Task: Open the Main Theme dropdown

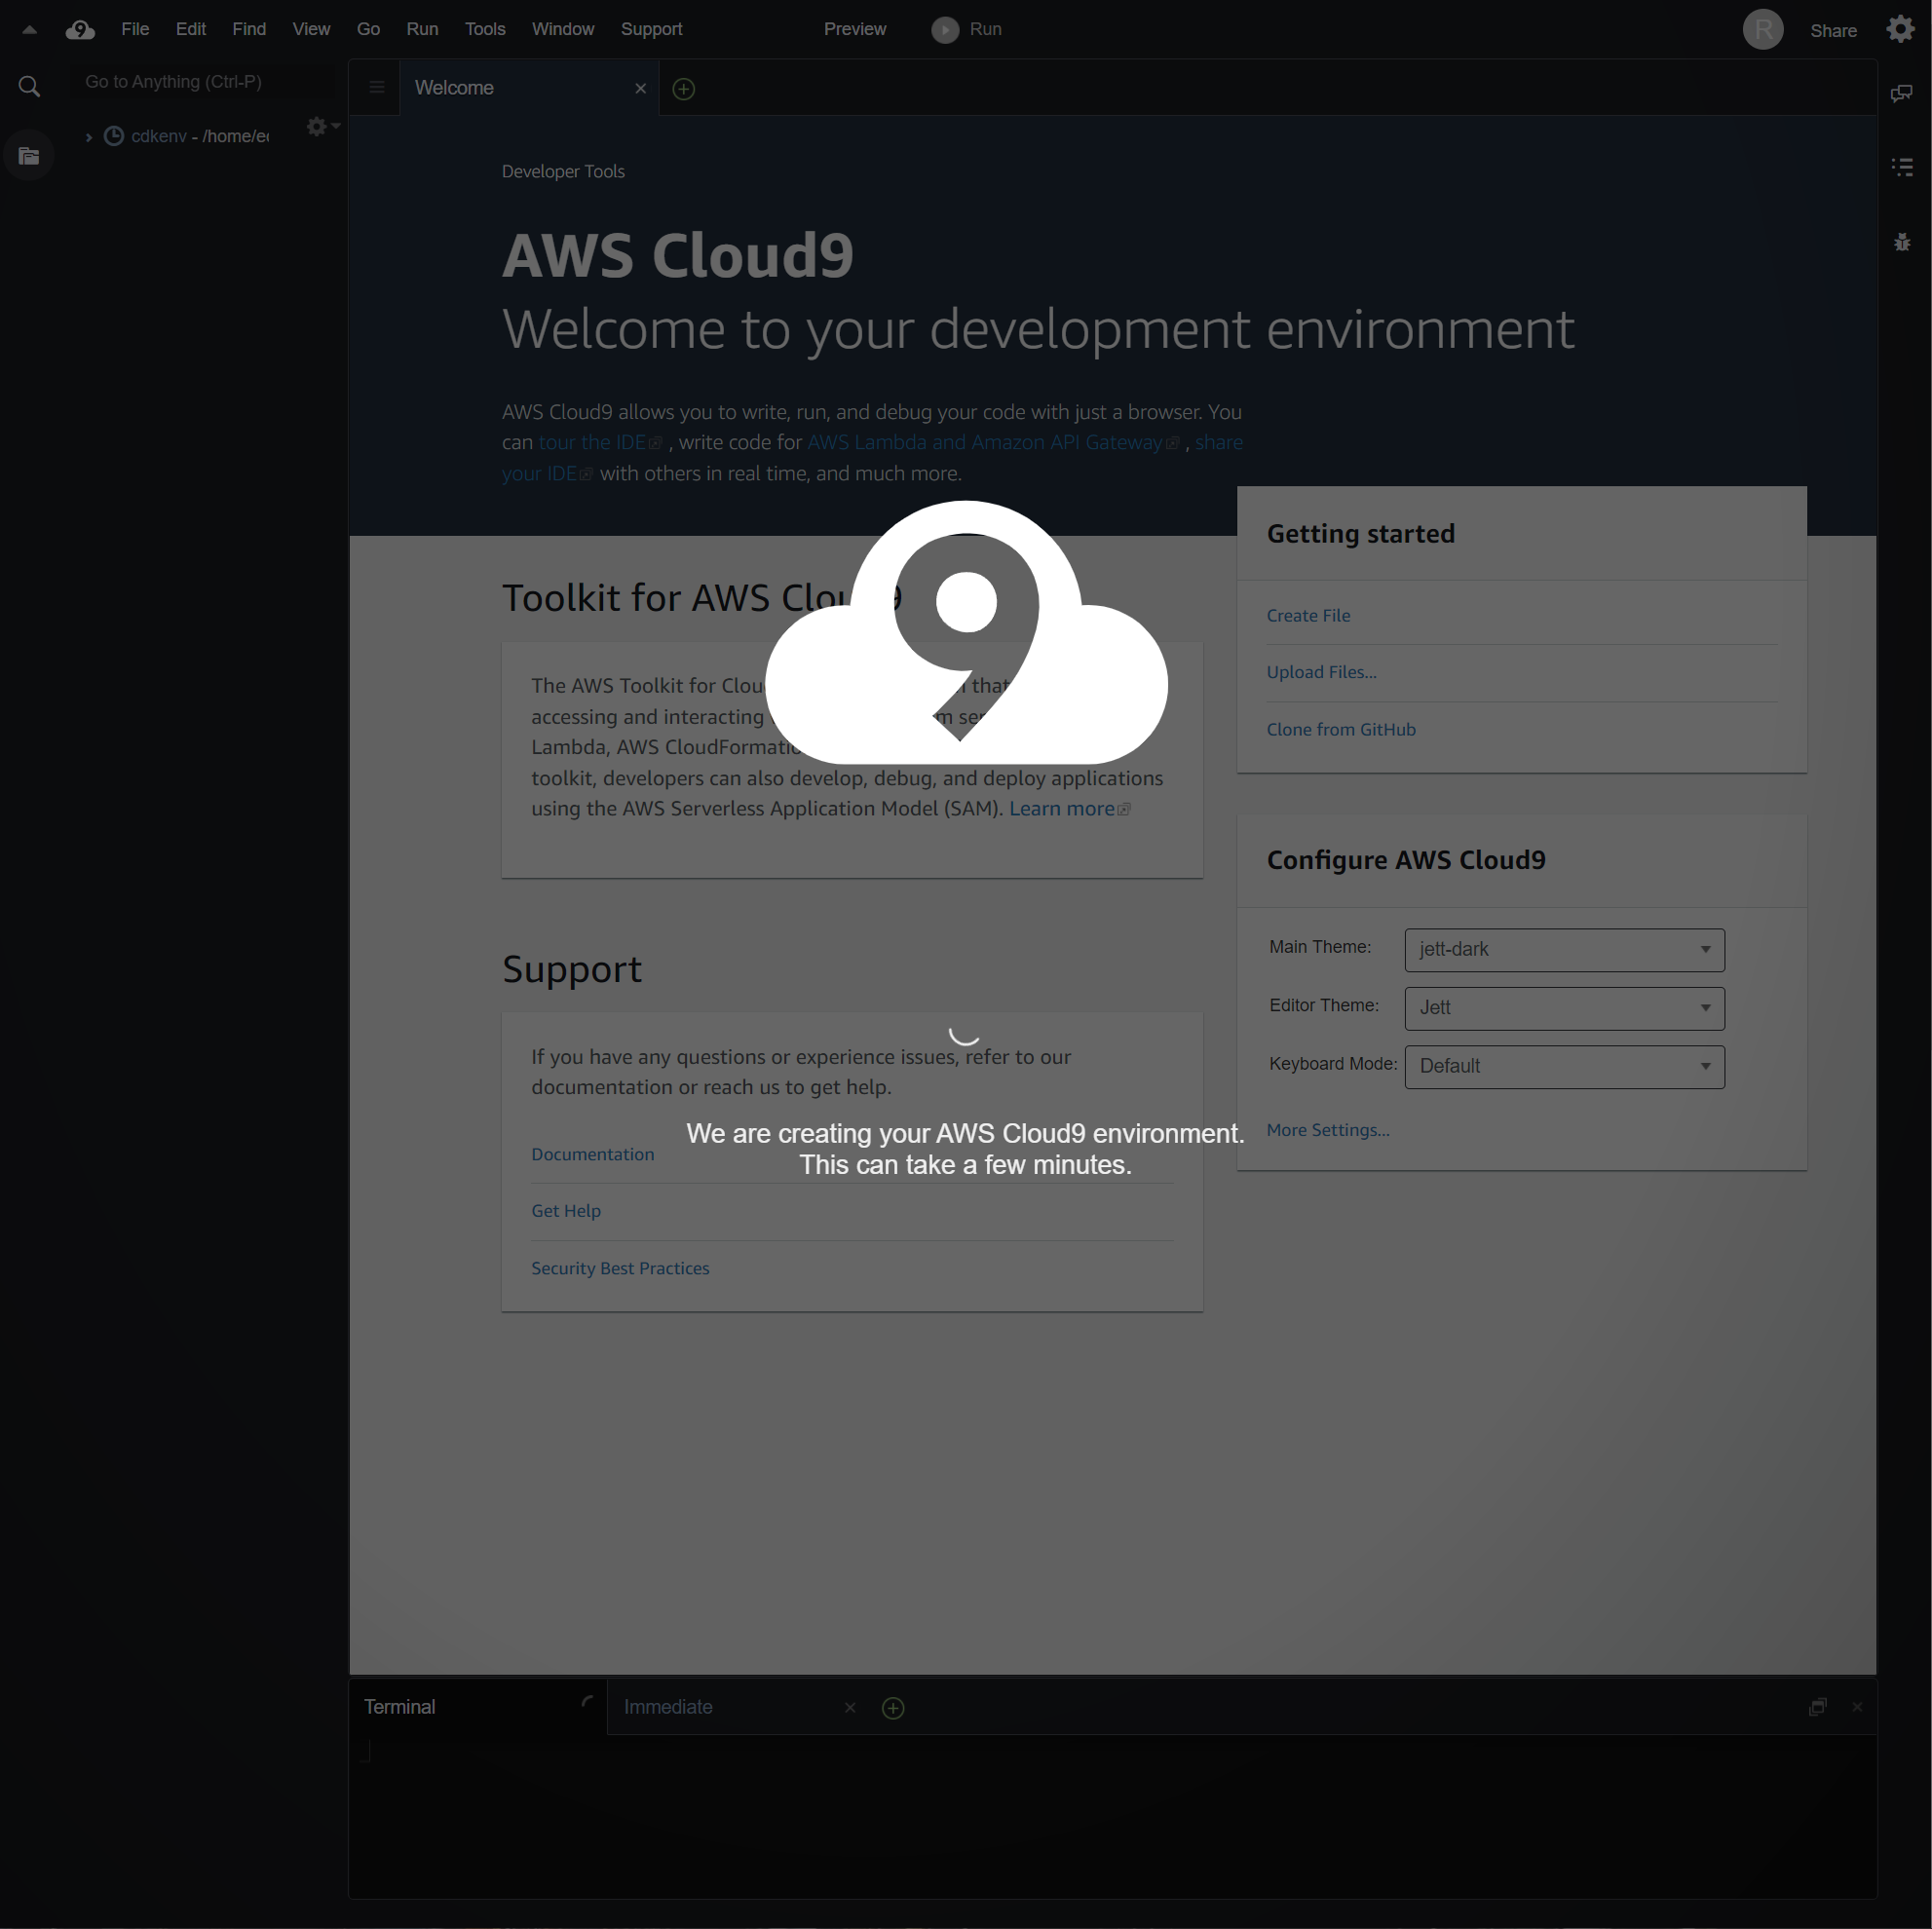Action: click(1563, 949)
